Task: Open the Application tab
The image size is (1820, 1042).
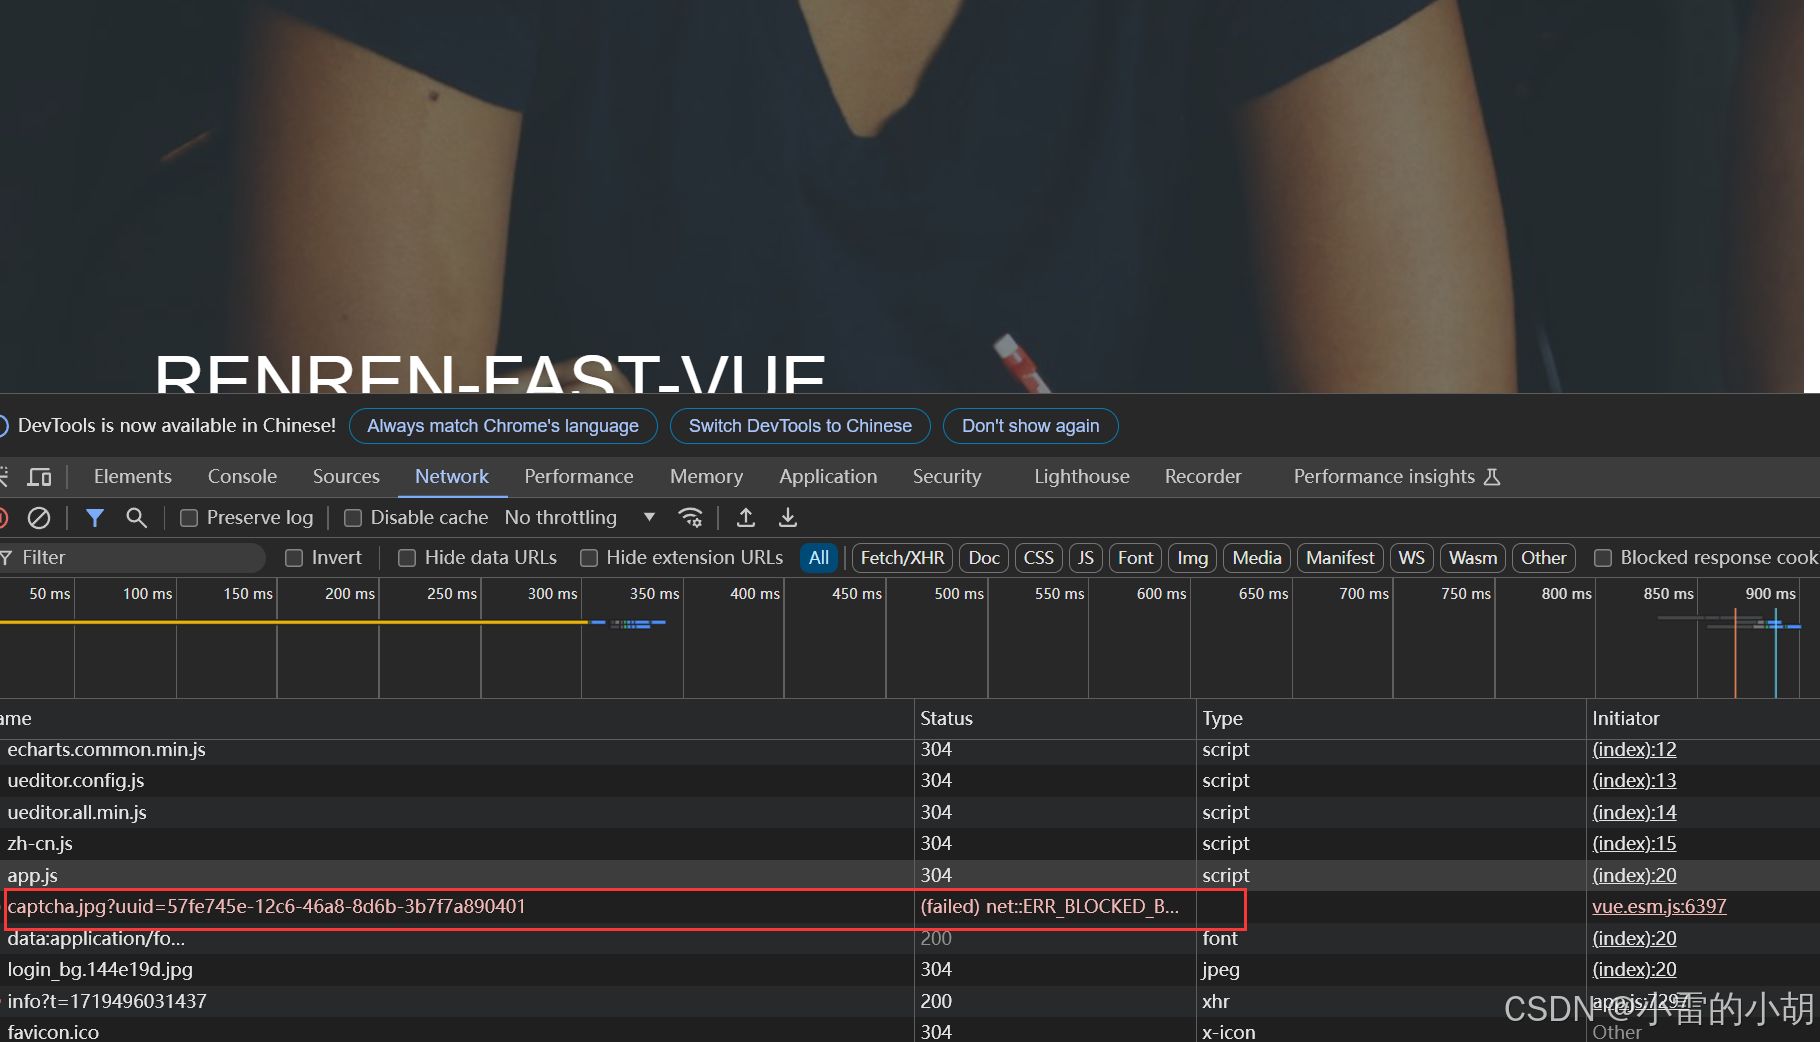Action: click(828, 477)
